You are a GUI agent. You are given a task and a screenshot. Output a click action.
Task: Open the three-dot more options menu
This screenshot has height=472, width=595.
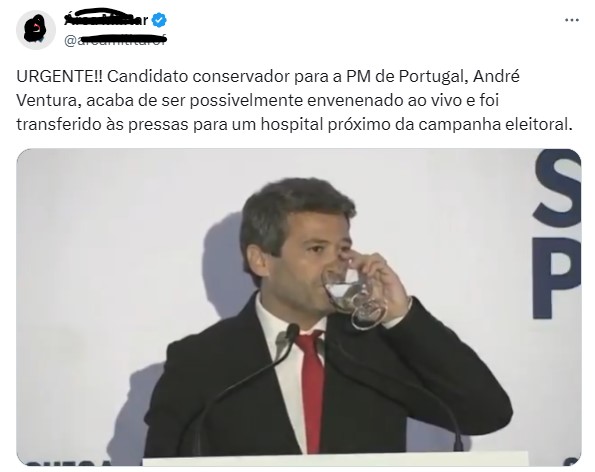coord(571,20)
